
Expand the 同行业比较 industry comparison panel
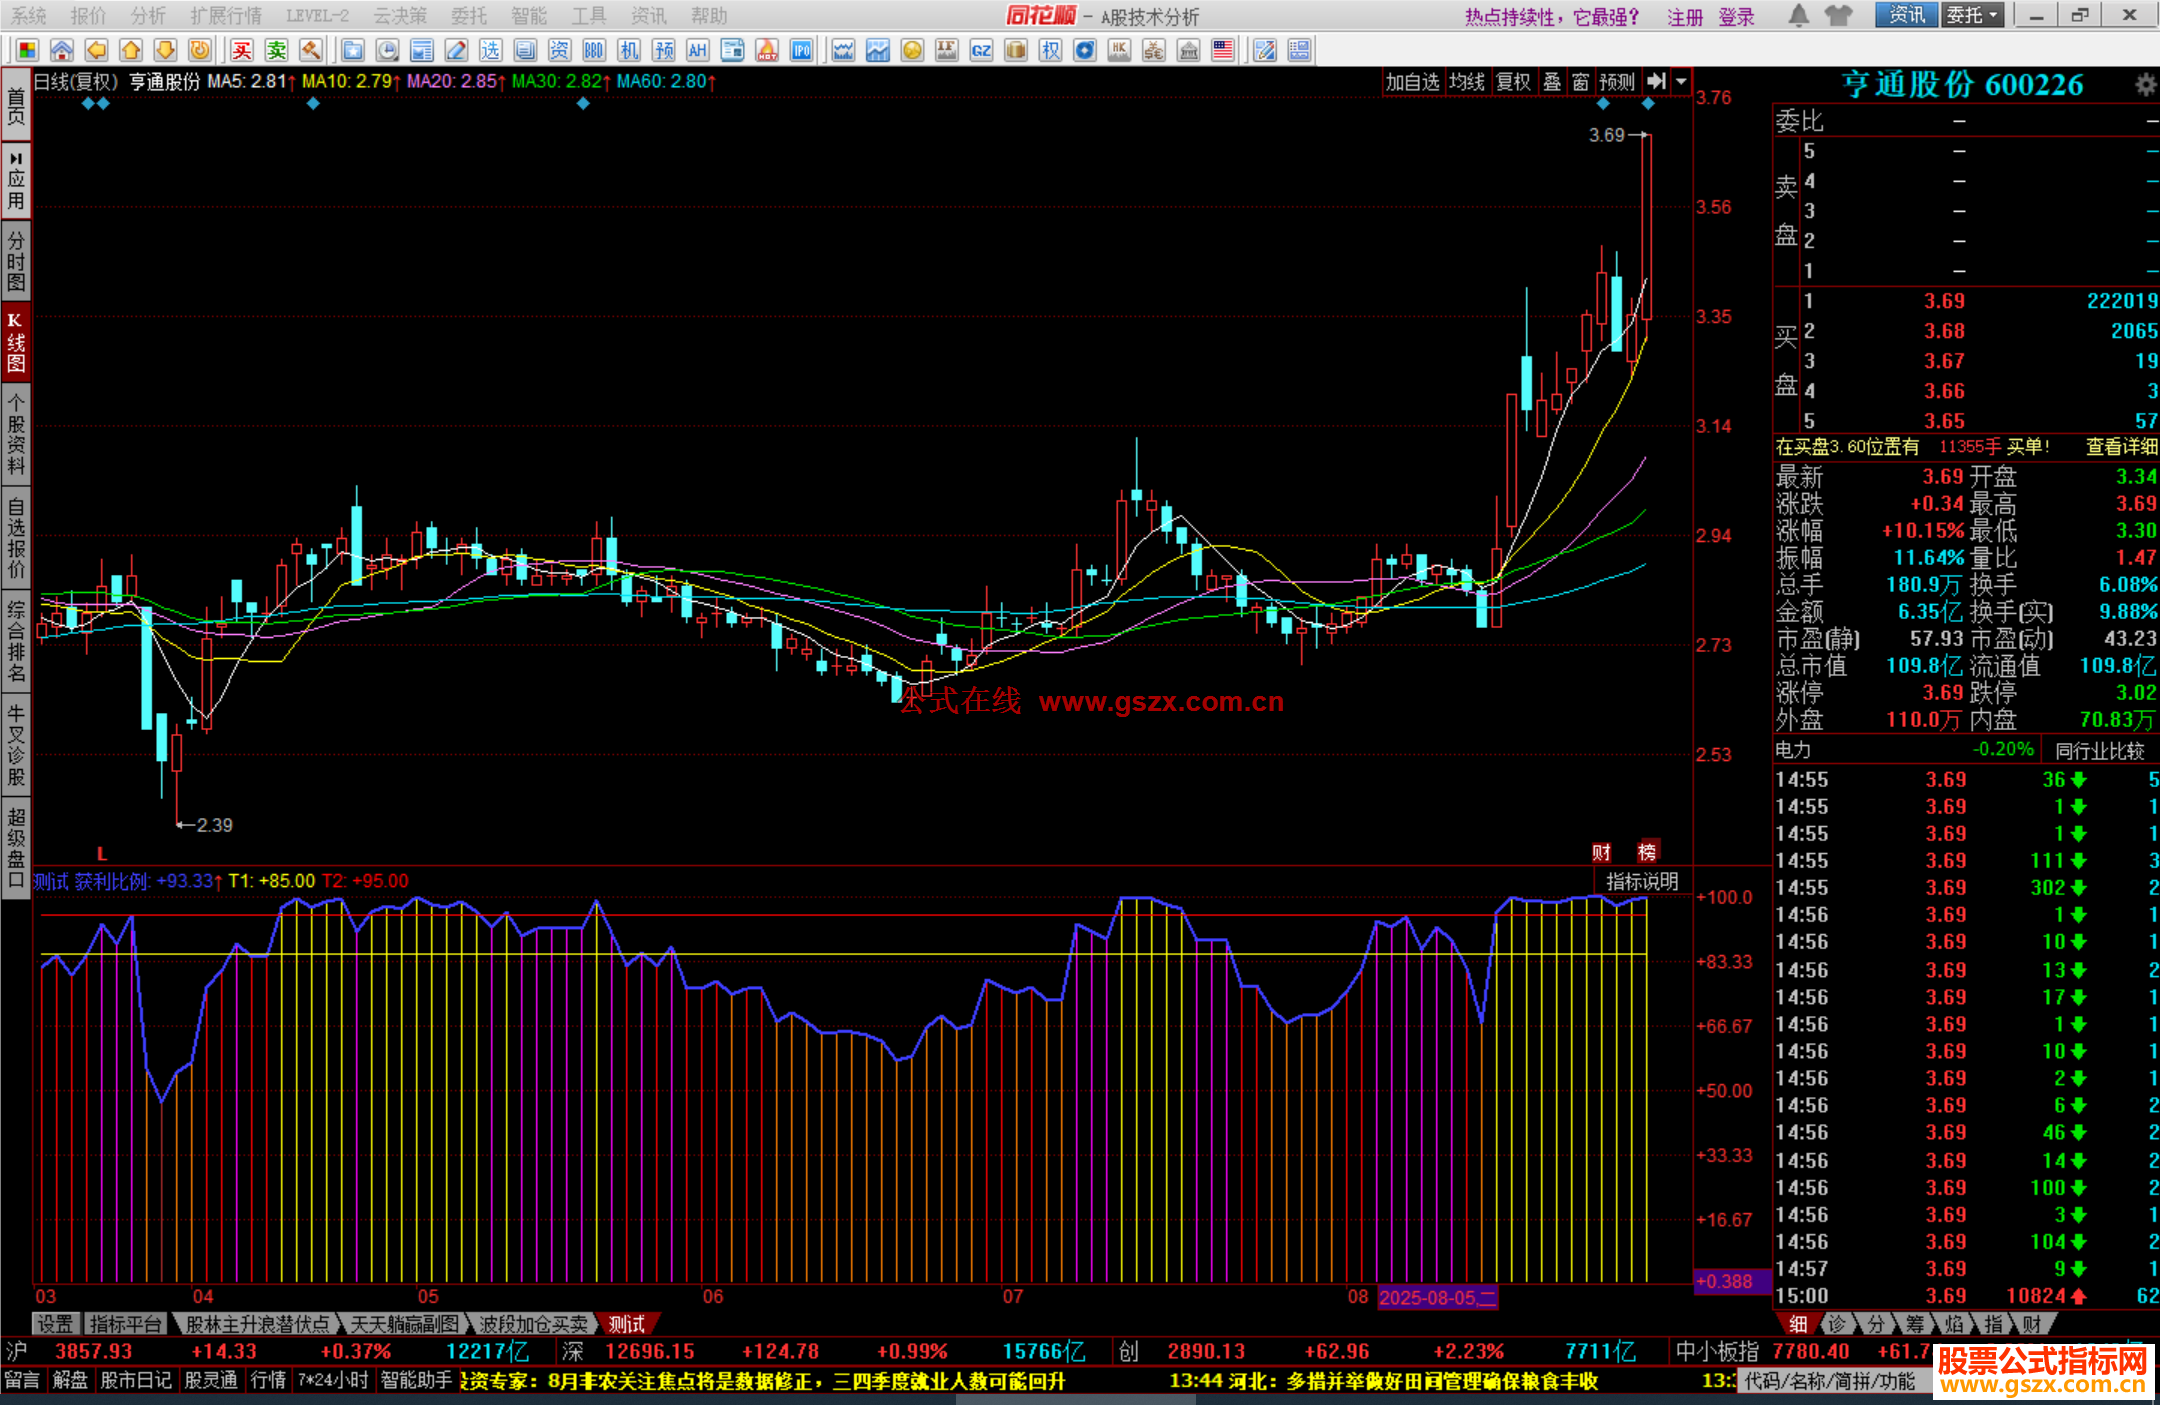tap(2099, 750)
